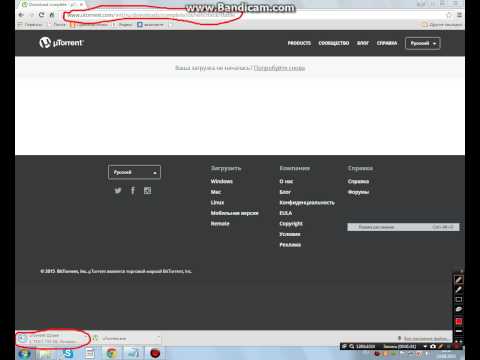Open the Форумы footer link

tap(358, 192)
